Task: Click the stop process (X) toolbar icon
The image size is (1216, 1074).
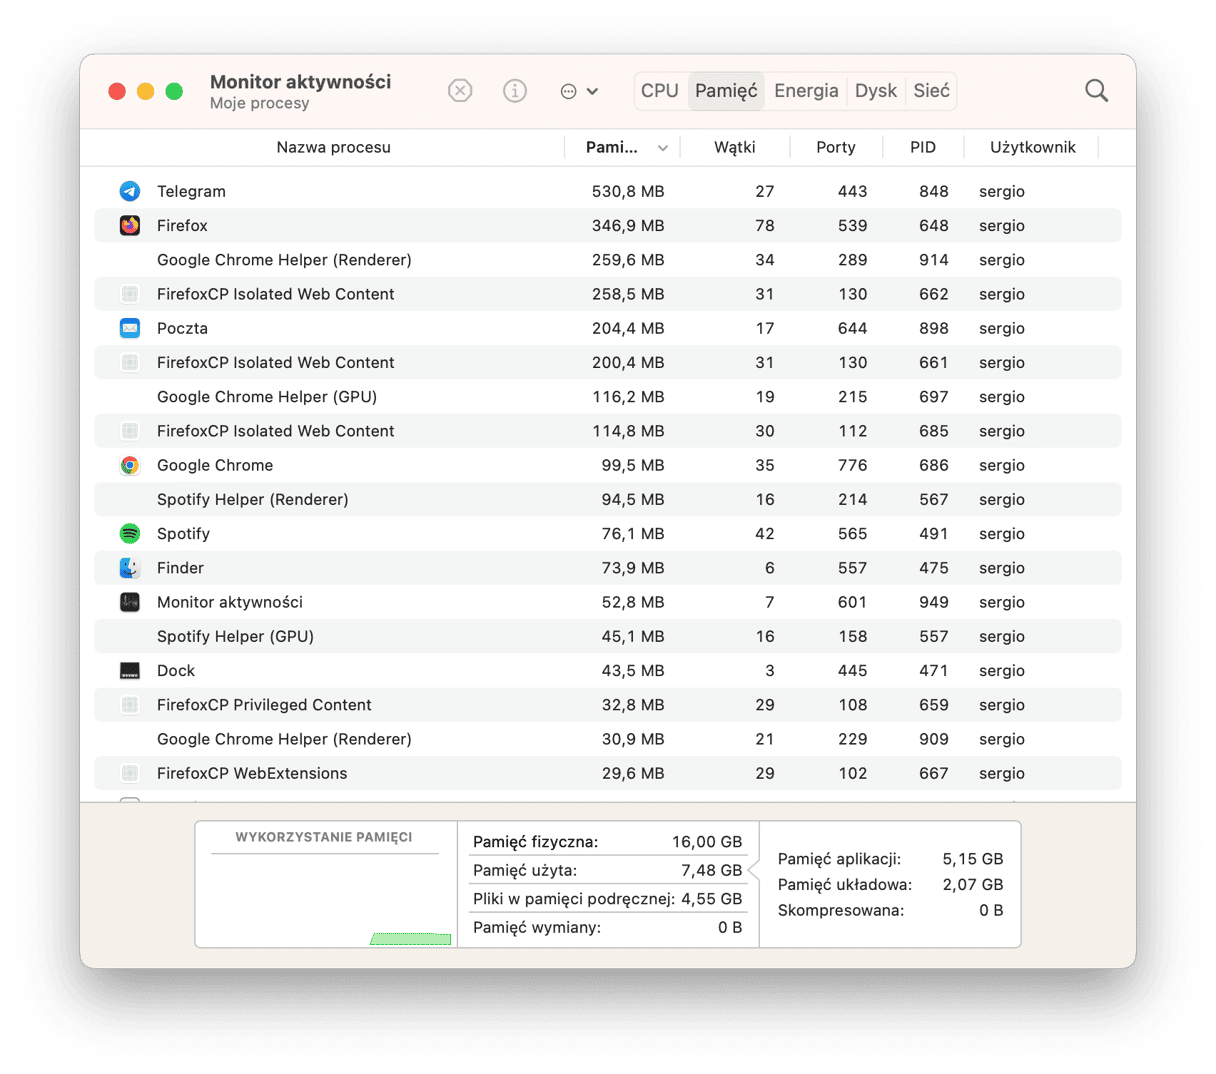Action: click(460, 91)
